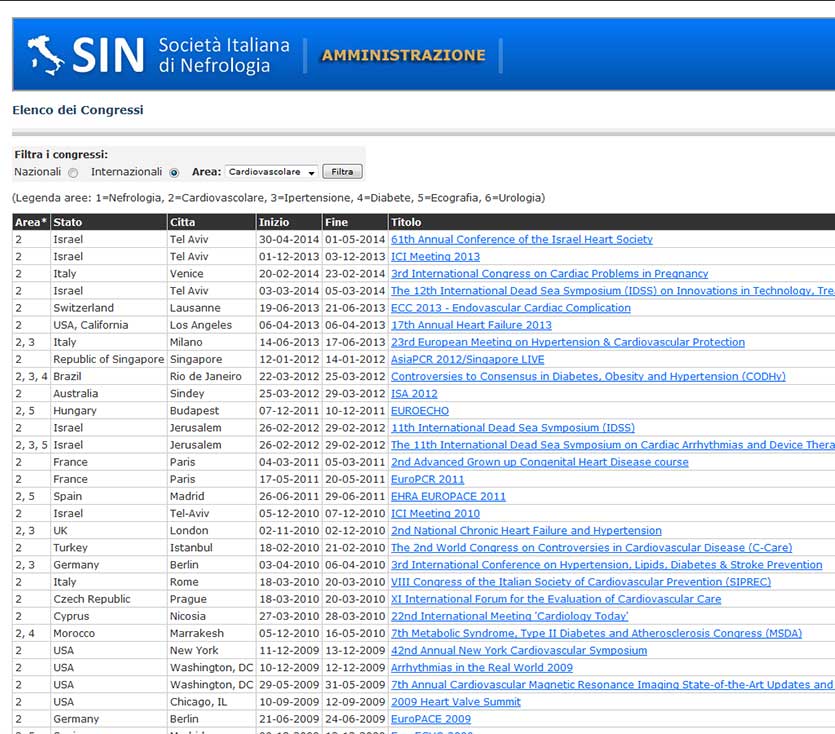Click the 'Società Italiana di Nefrologia' banner text
The image size is (835, 734).
click(x=224, y=55)
